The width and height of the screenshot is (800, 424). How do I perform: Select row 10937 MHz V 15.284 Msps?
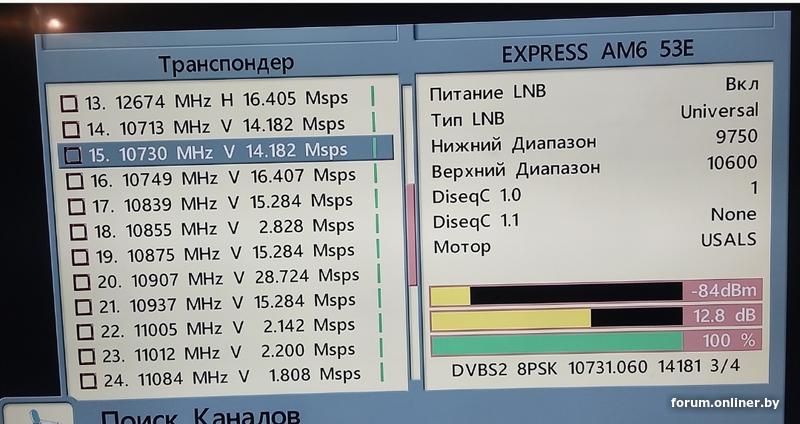[x=230, y=304]
